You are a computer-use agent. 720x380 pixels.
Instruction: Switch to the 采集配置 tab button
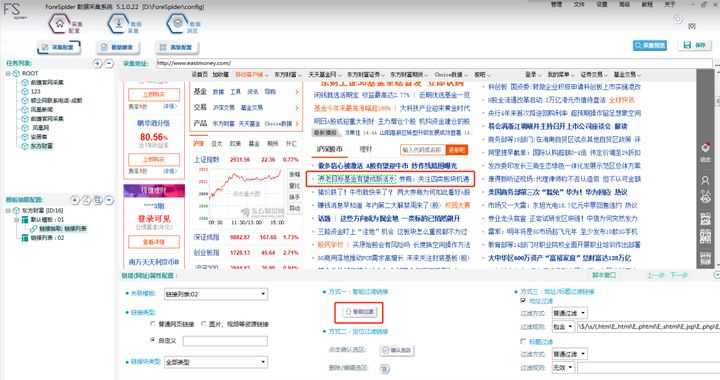58,47
